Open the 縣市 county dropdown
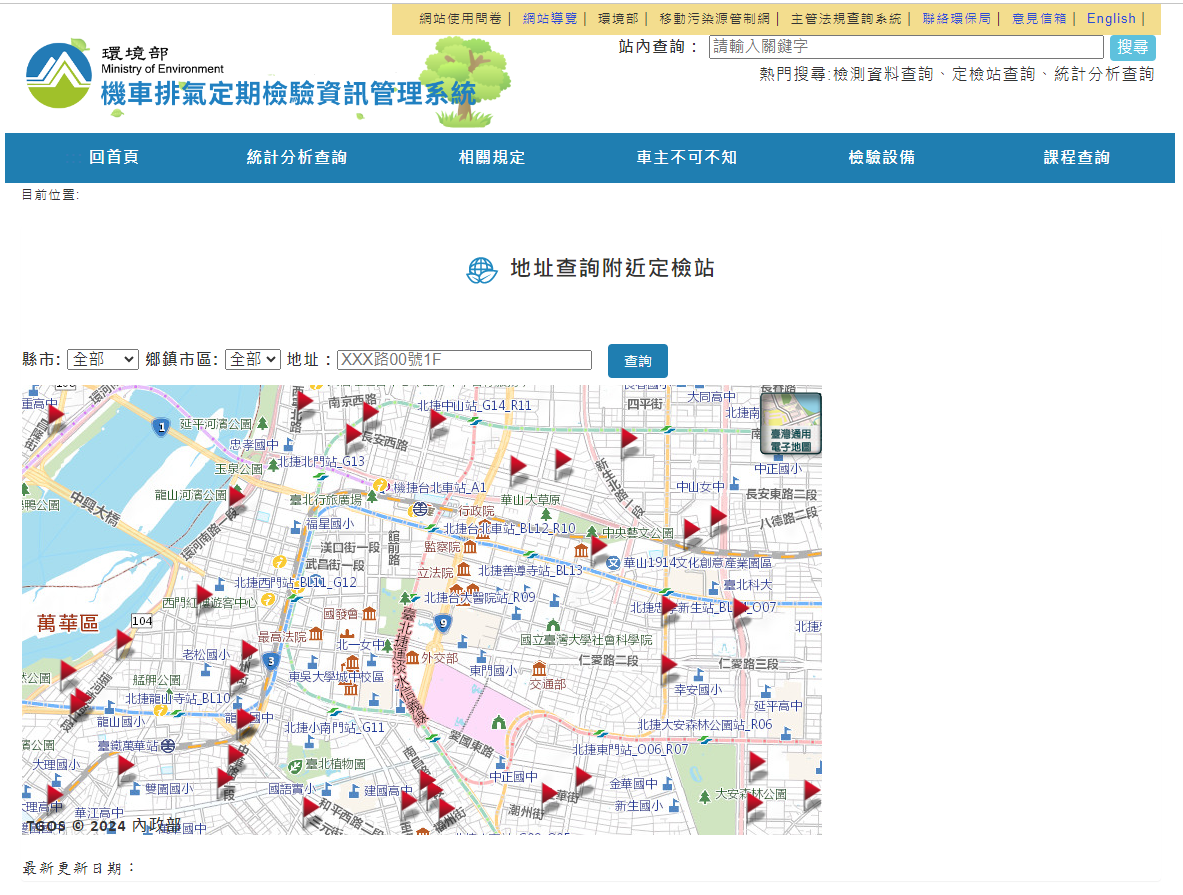Viewport: 1183px width, 895px height. pos(102,359)
